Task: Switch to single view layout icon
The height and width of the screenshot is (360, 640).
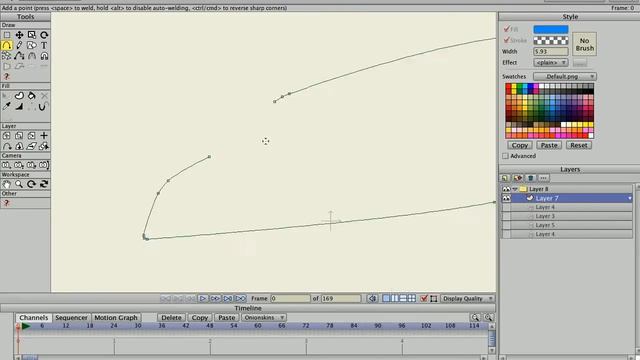Action: pos(386,298)
